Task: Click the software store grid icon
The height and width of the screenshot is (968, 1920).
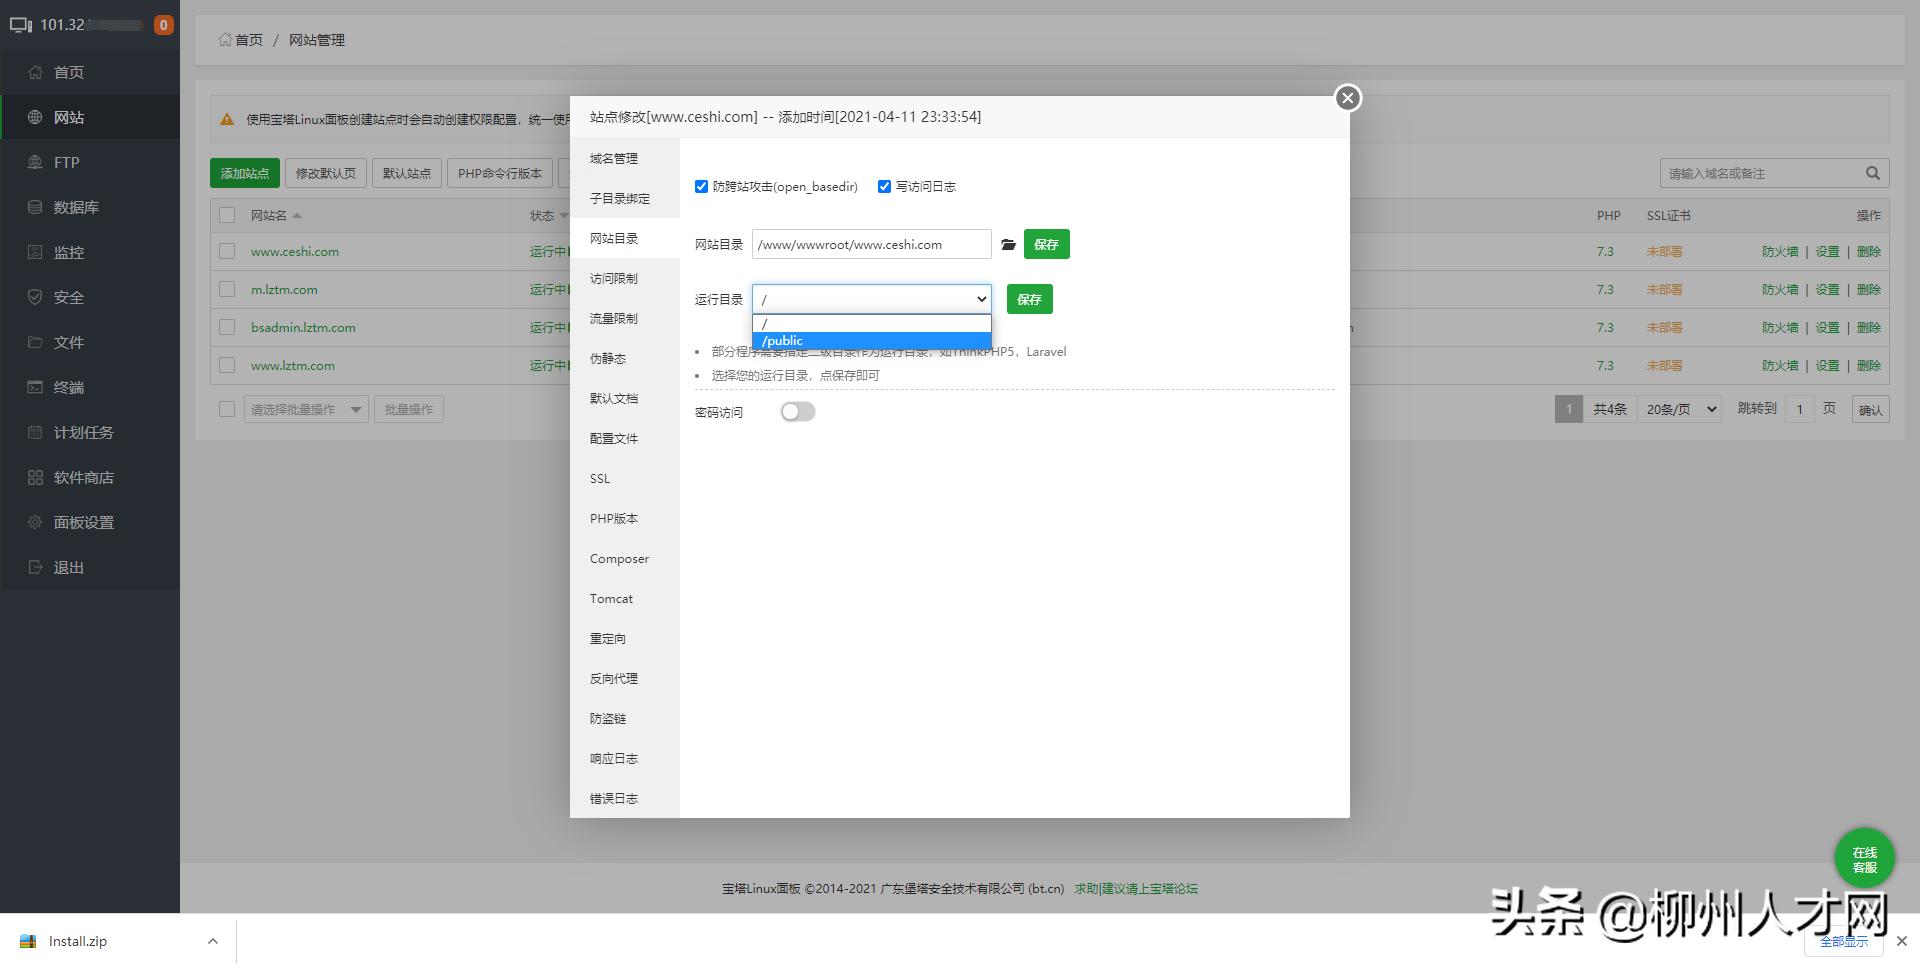Action: (x=36, y=477)
